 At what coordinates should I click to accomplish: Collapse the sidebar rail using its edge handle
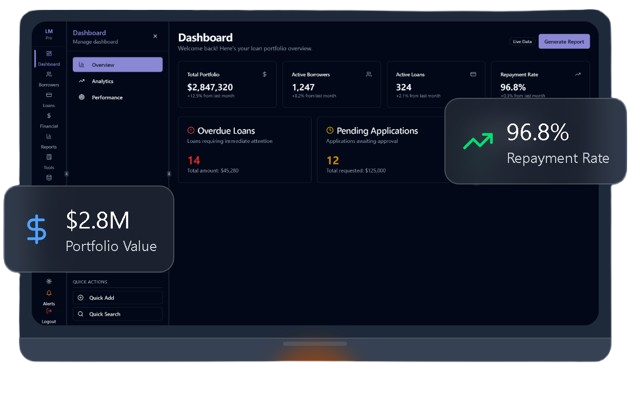[x=67, y=174]
